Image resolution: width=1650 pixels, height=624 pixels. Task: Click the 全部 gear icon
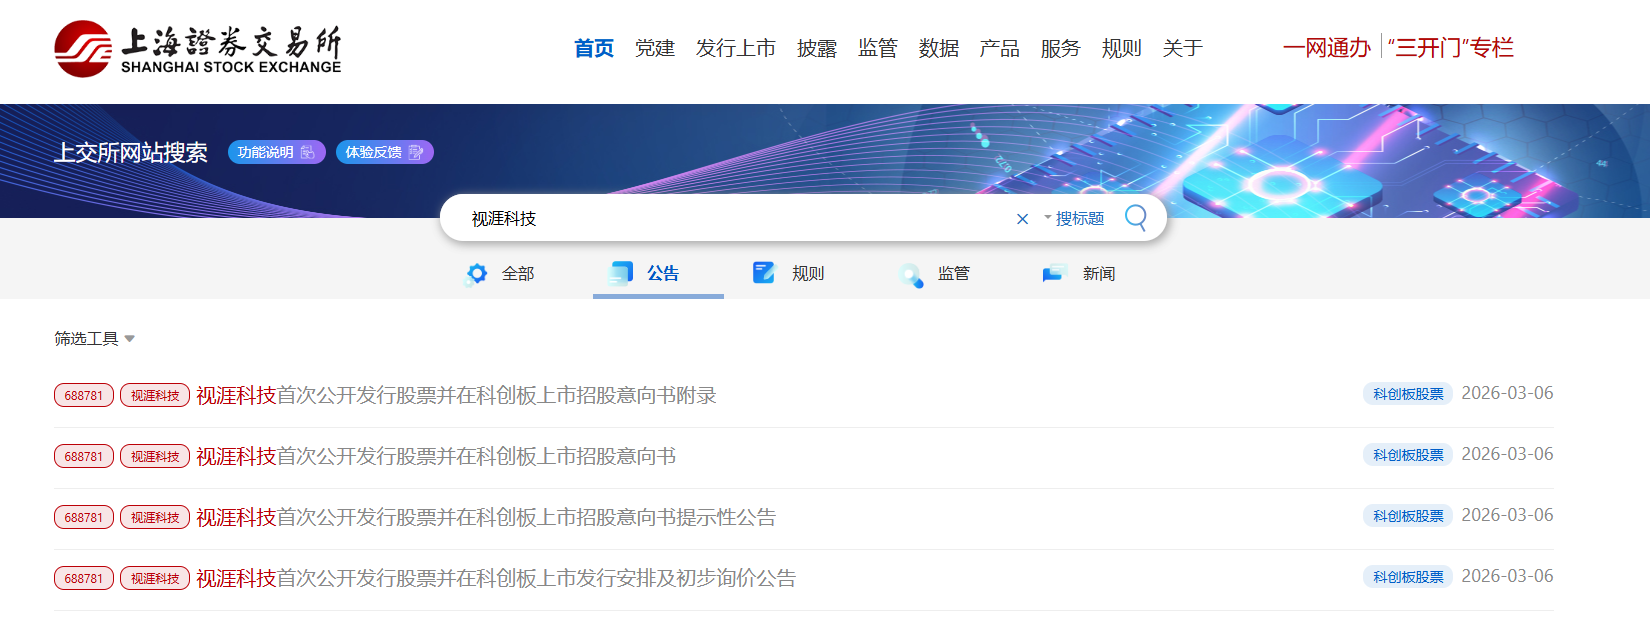coord(477,273)
